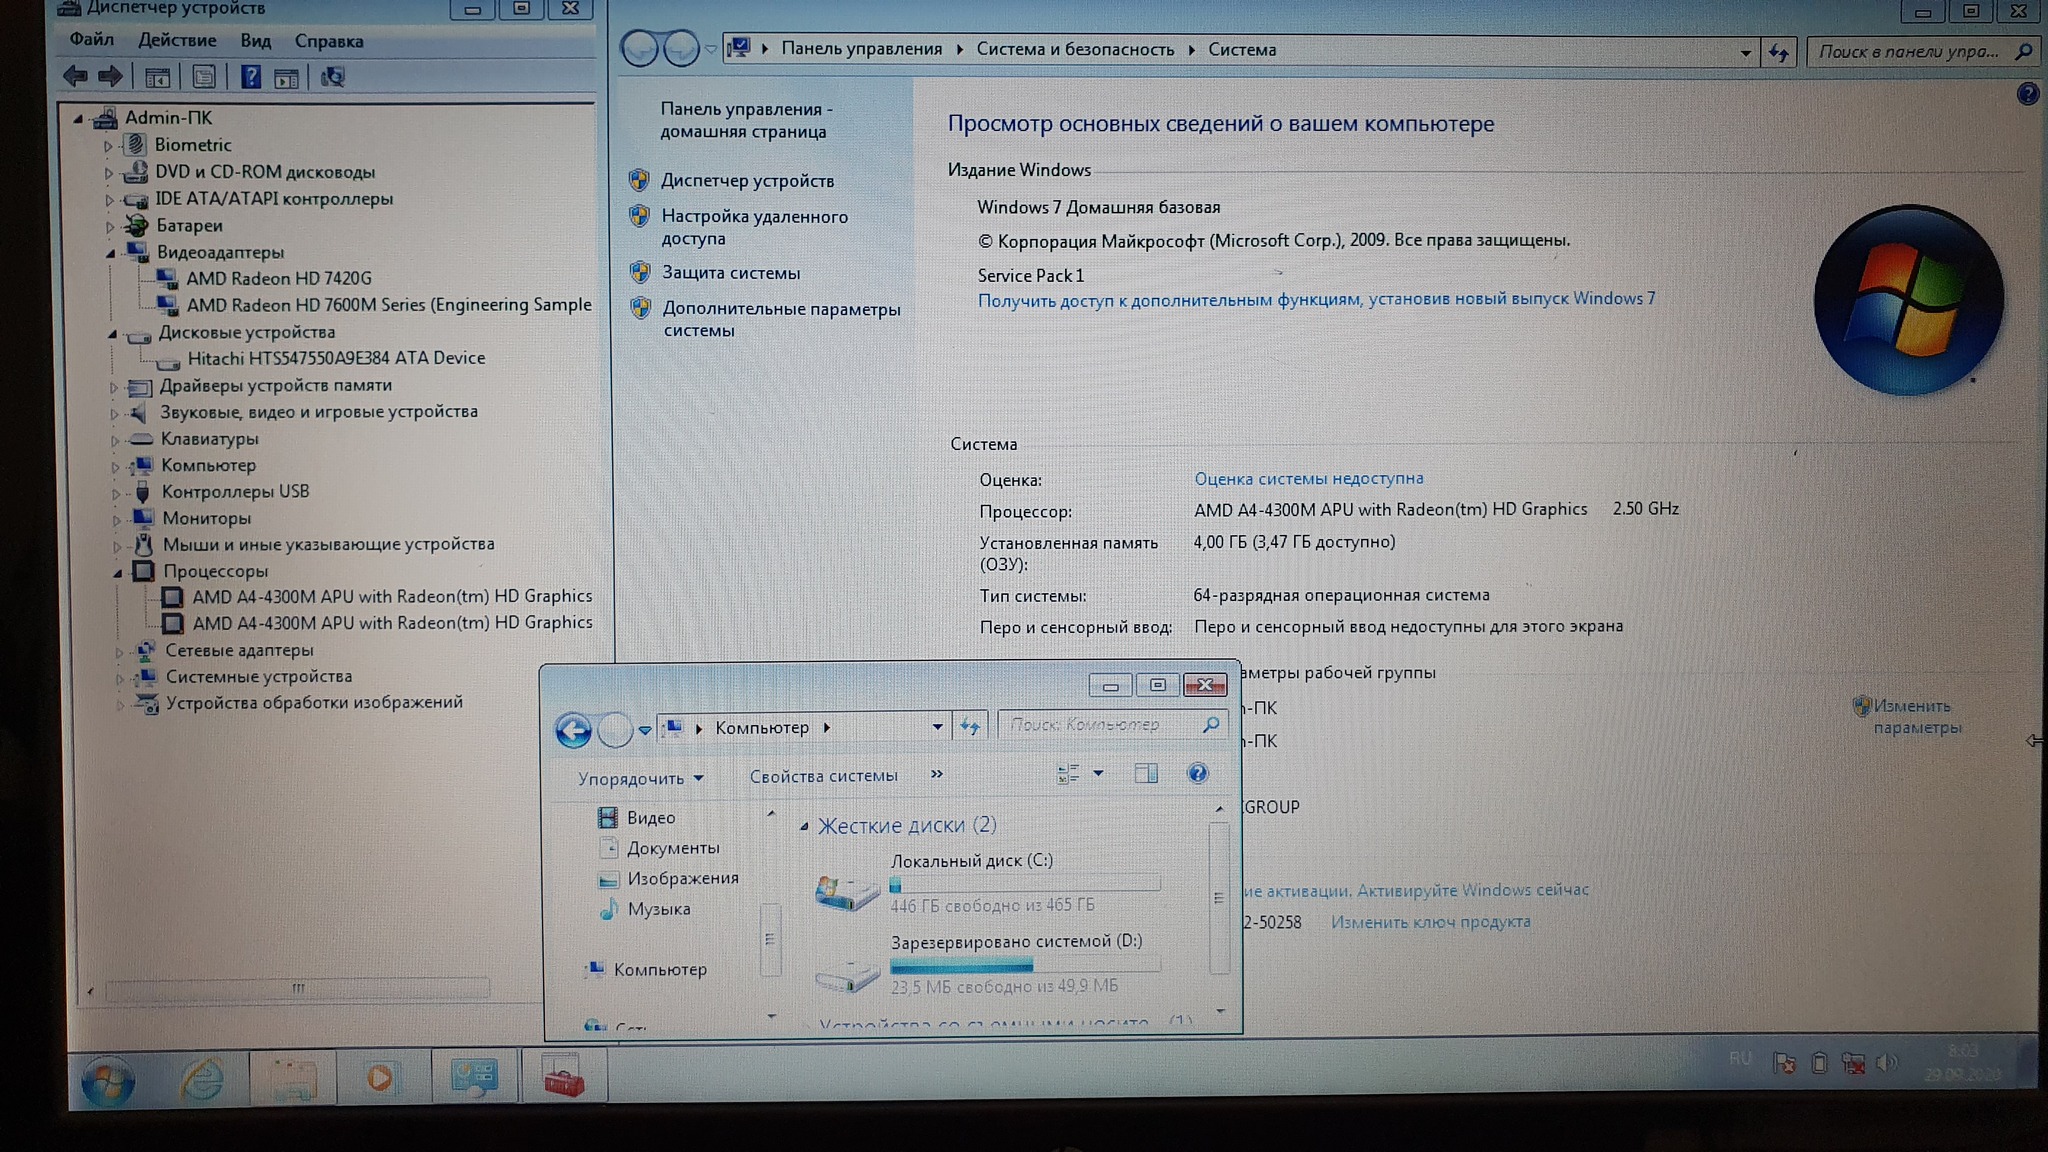
Task: Click the Device Manager horizontal scrollbar
Action: click(297, 988)
